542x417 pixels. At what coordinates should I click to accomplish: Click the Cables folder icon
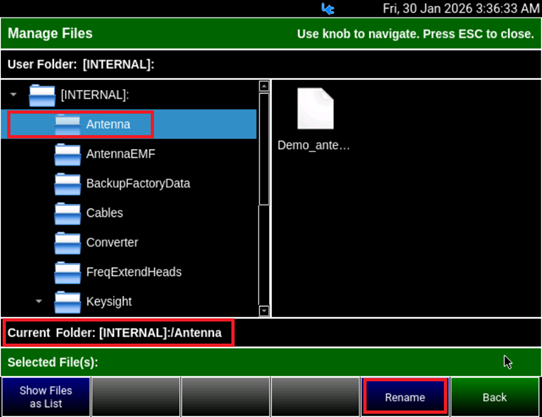click(x=67, y=213)
